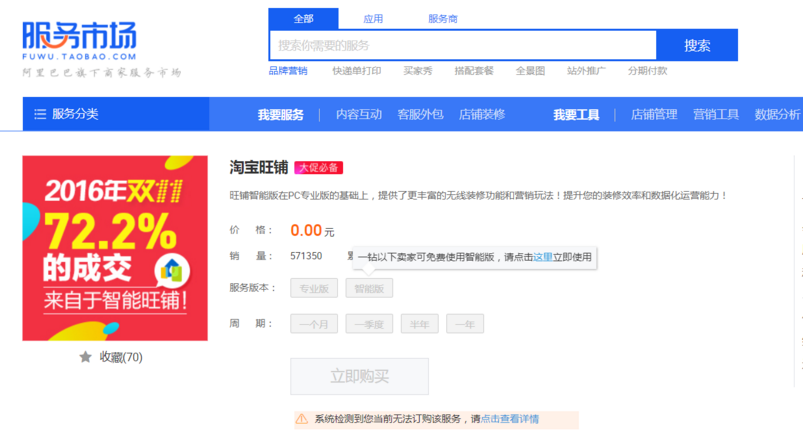Click the 2016年双11 product banner image
The width and height of the screenshot is (809, 443).
[115, 248]
